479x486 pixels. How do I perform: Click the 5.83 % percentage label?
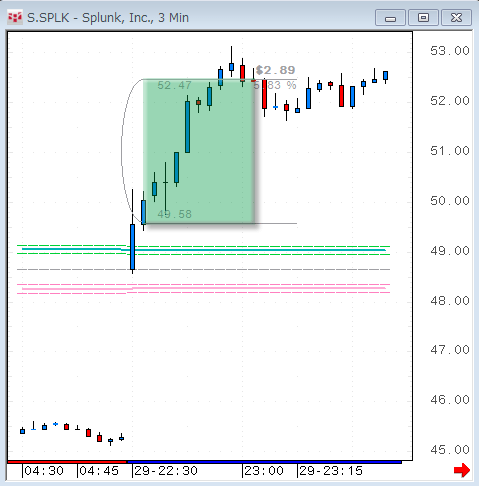(x=275, y=85)
